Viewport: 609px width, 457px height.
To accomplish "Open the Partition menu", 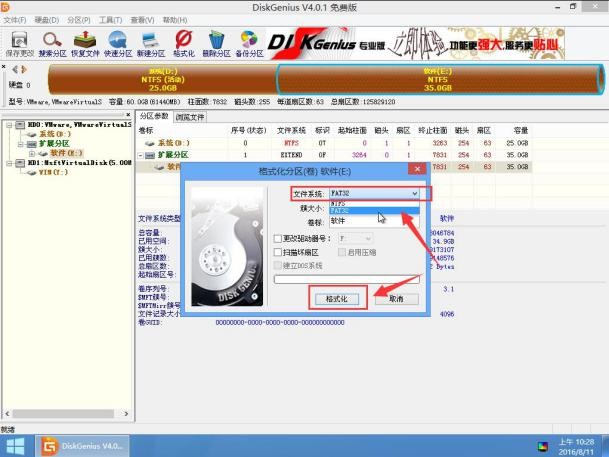I will [79, 20].
